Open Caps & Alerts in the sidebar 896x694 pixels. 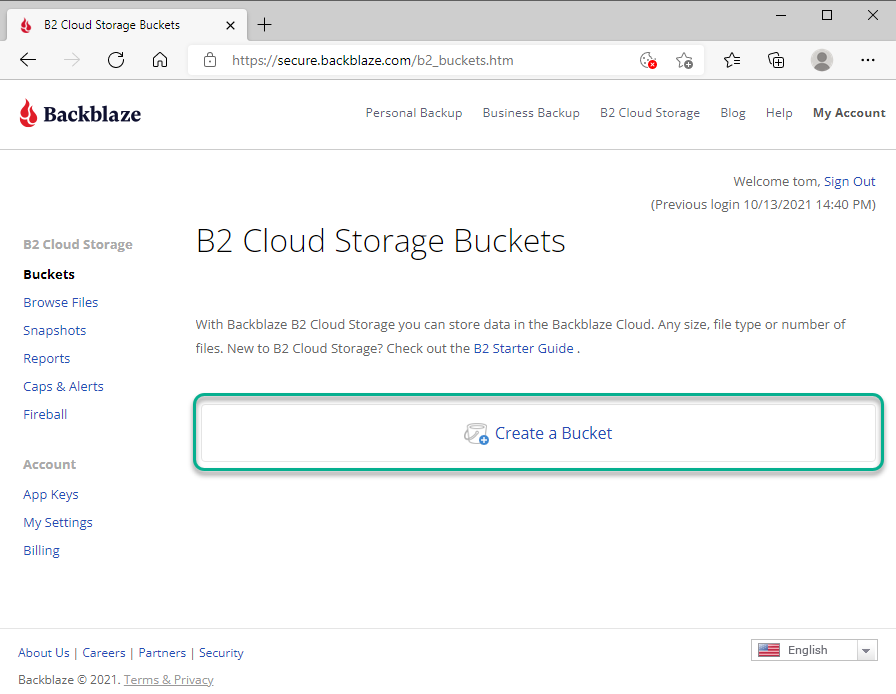63,386
